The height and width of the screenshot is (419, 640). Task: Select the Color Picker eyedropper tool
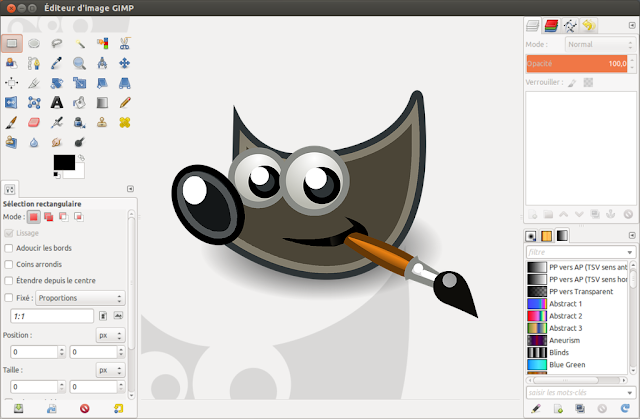pos(57,63)
